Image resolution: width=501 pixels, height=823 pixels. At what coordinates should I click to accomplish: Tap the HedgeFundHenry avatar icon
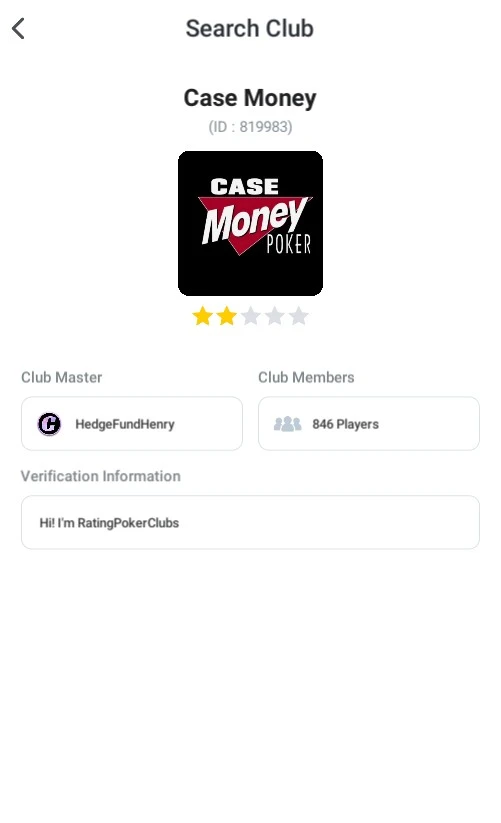(x=49, y=424)
